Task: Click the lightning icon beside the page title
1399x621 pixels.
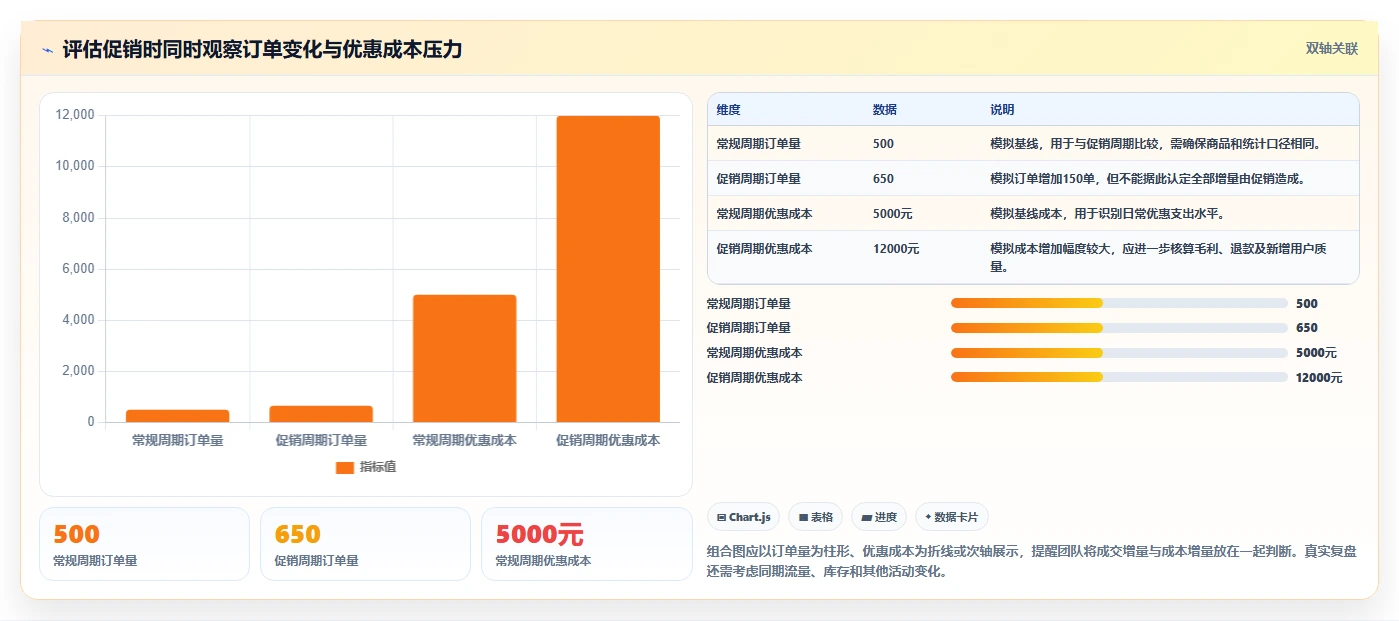Action: point(48,50)
